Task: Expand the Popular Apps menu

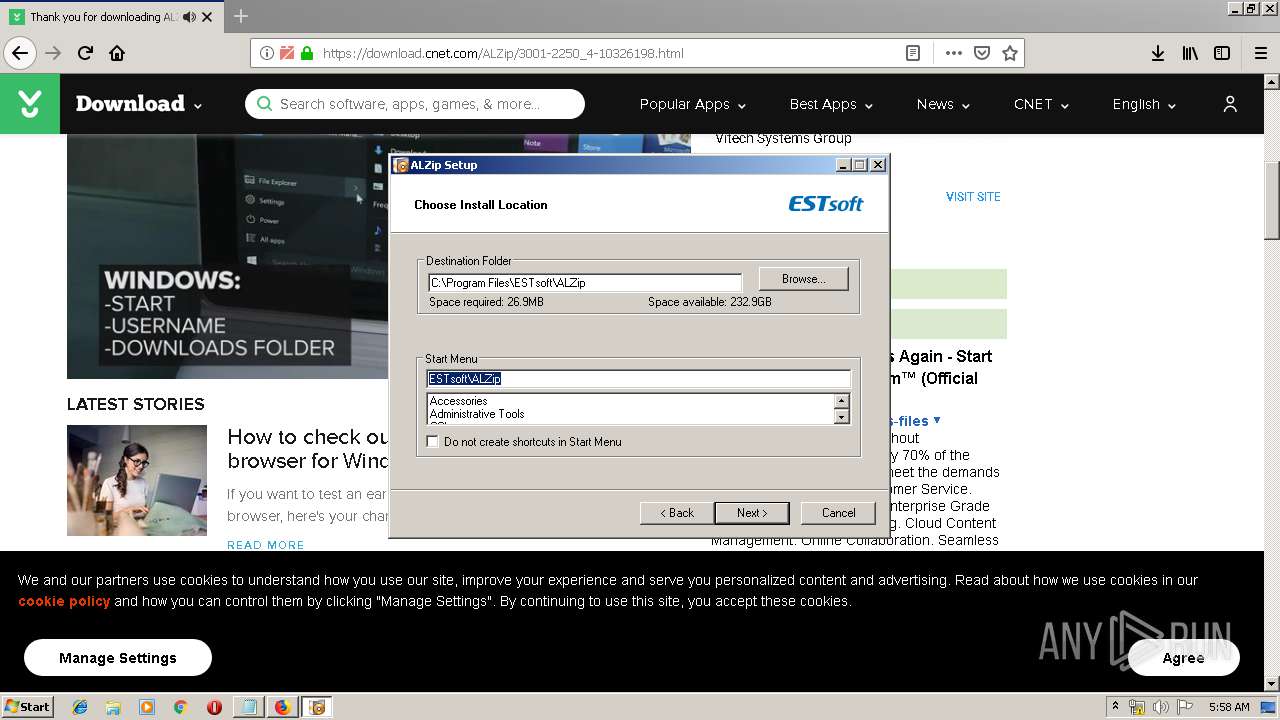Action: pyautogui.click(x=692, y=104)
